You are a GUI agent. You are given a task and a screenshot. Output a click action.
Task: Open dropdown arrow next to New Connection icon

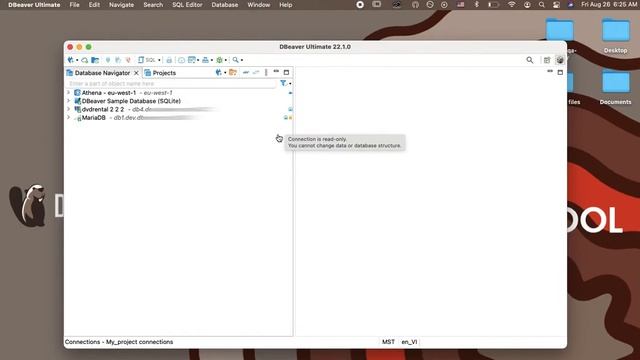click(77, 60)
